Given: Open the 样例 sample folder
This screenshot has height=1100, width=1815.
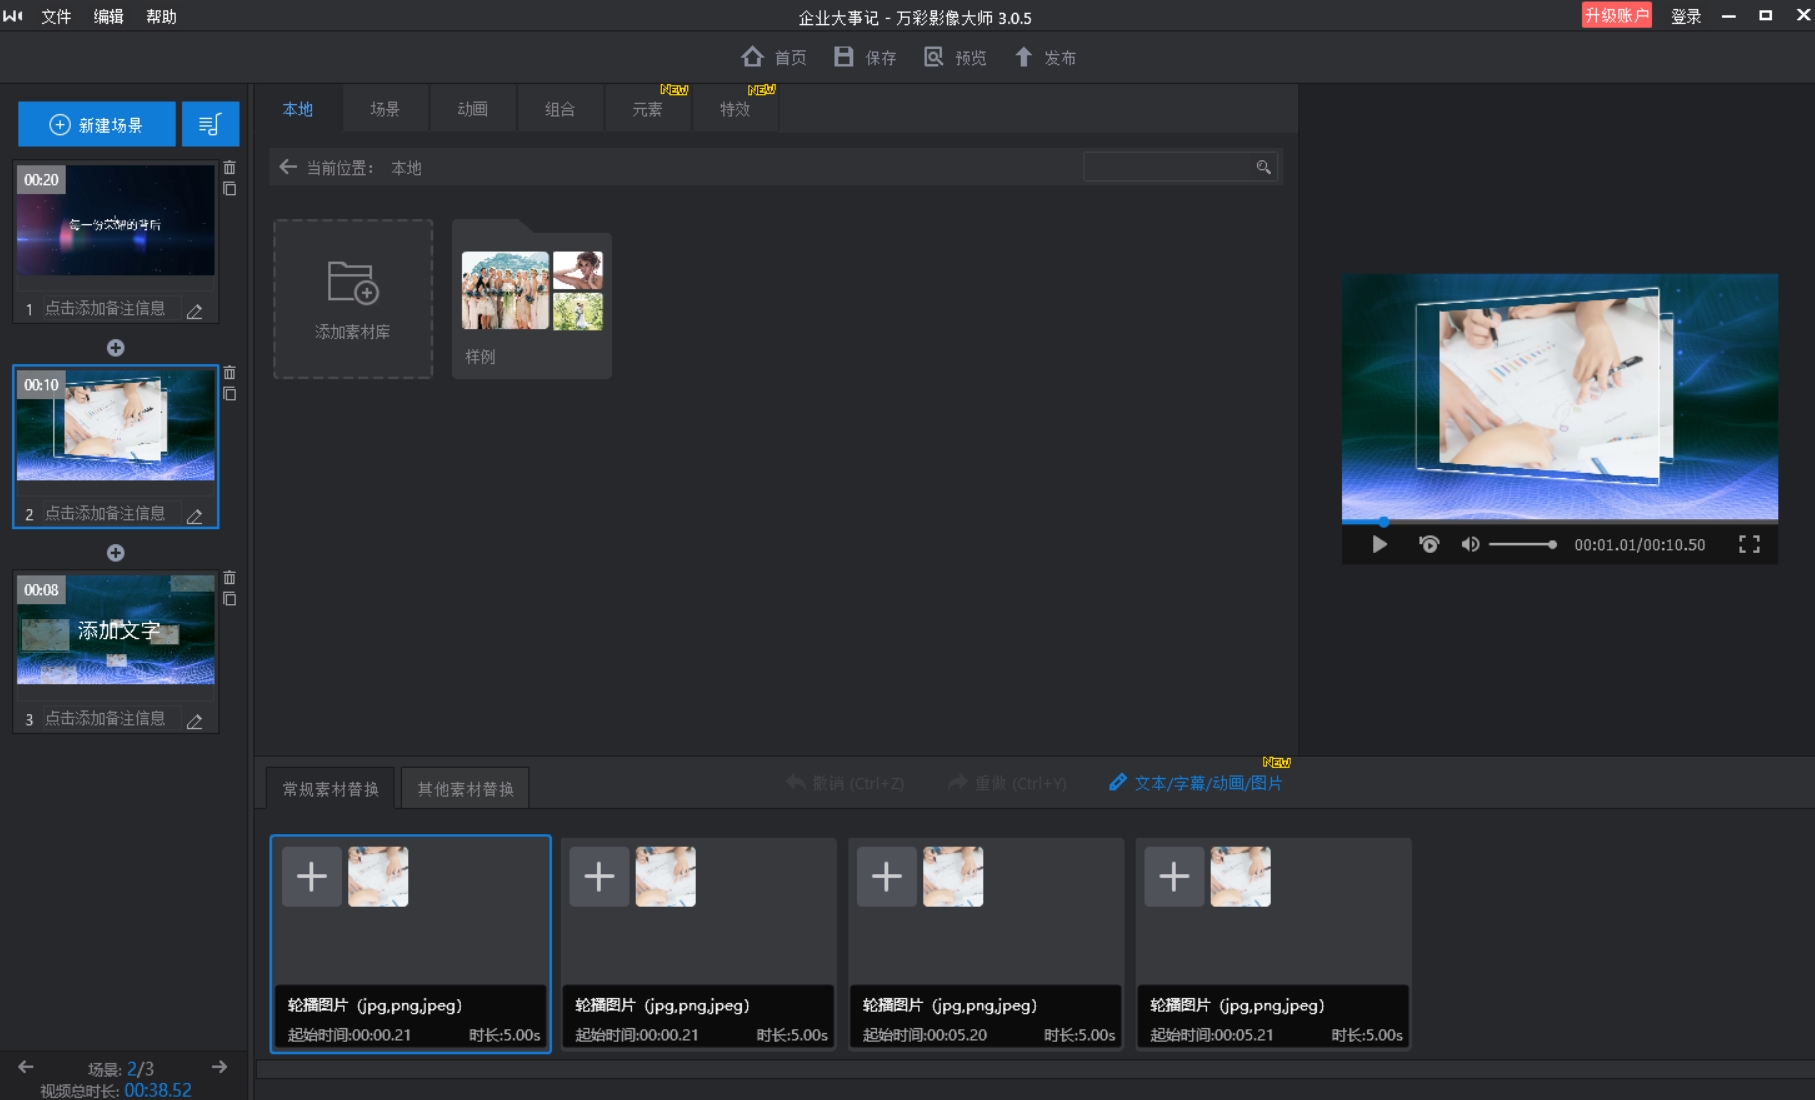Looking at the screenshot, I should [532, 299].
